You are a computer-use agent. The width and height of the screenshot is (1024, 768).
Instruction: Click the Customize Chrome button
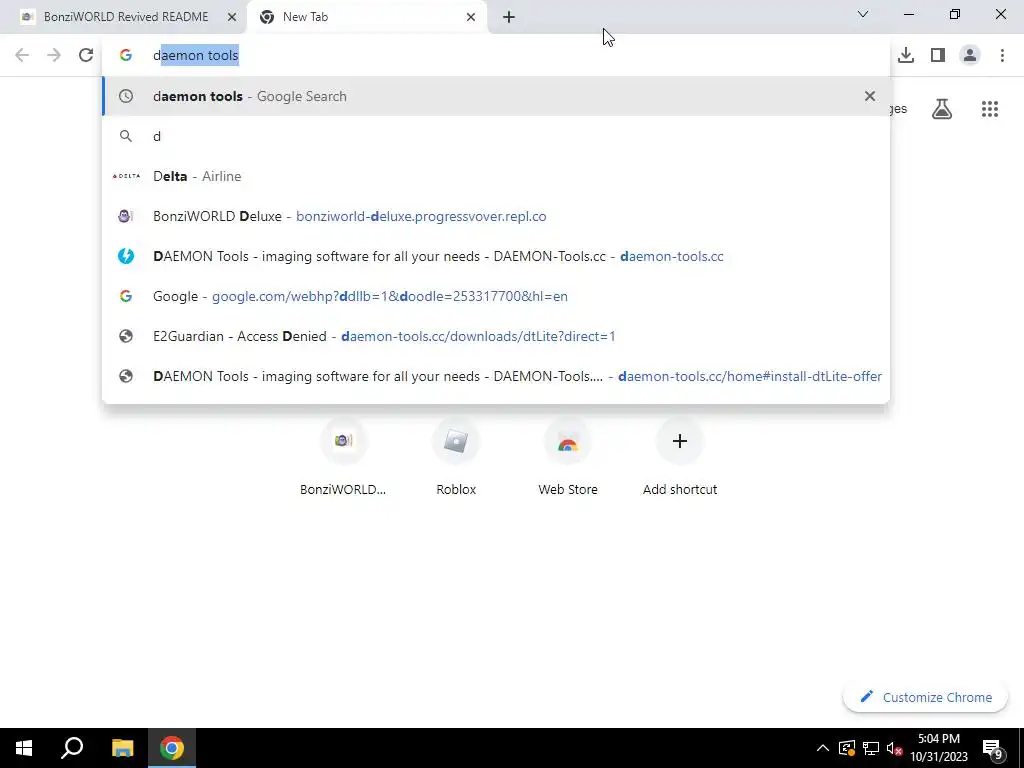pos(925,697)
